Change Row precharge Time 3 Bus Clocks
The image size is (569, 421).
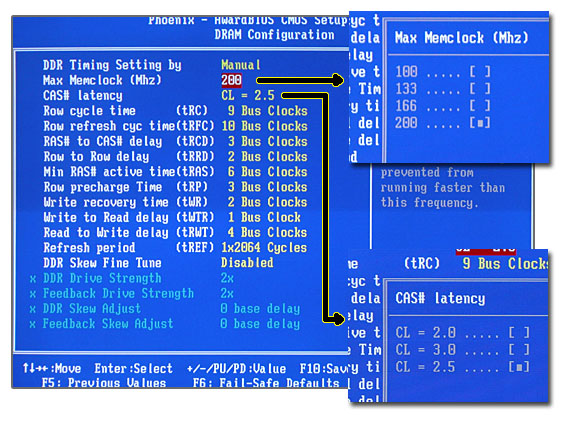click(x=267, y=187)
